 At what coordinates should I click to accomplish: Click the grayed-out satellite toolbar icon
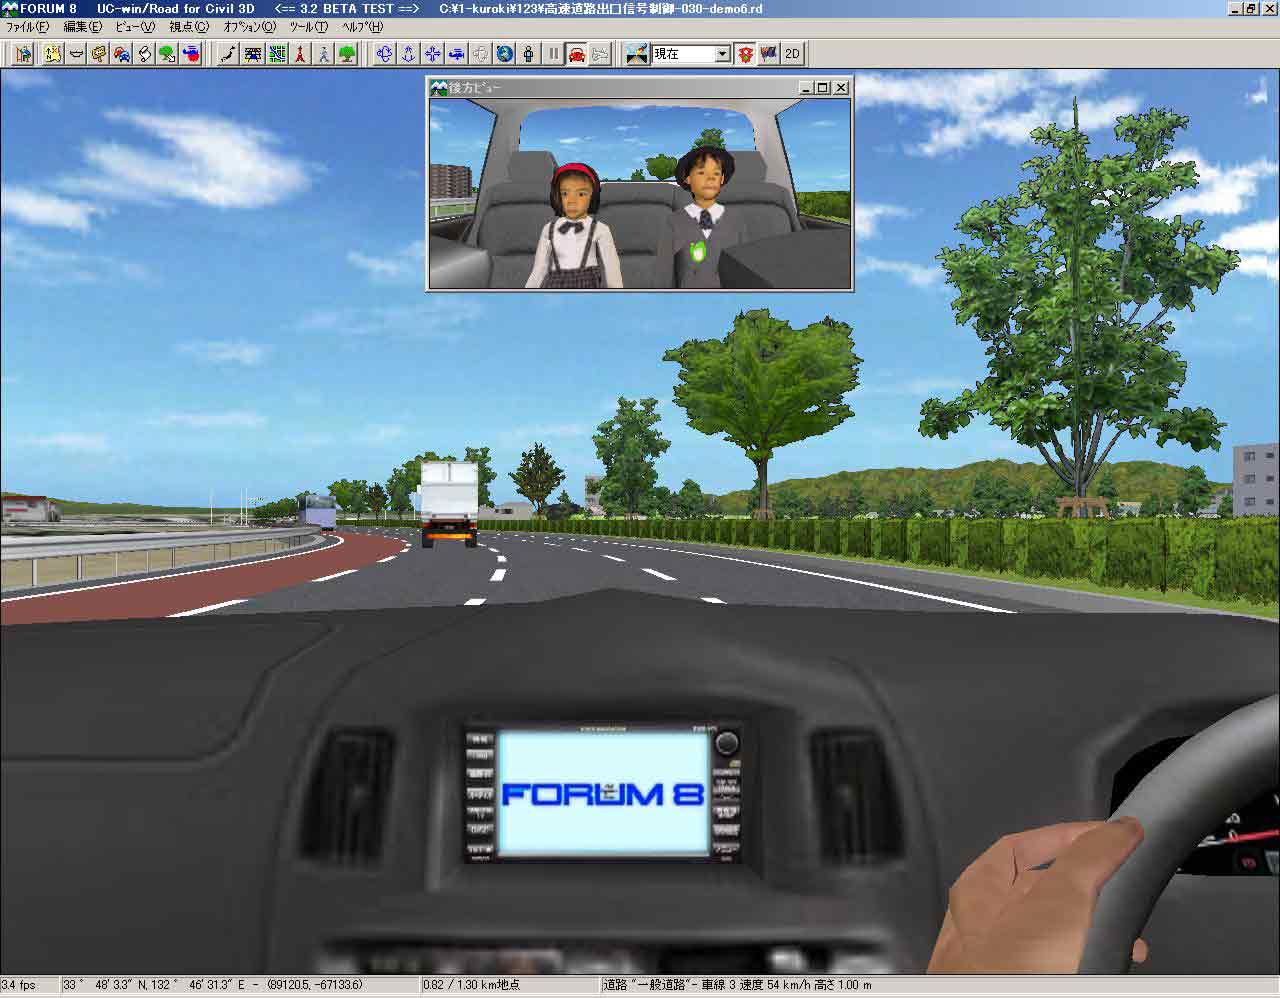481,54
